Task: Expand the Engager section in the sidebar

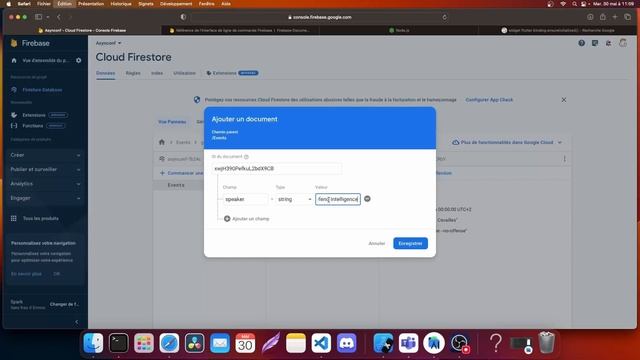Action: click(x=45, y=198)
